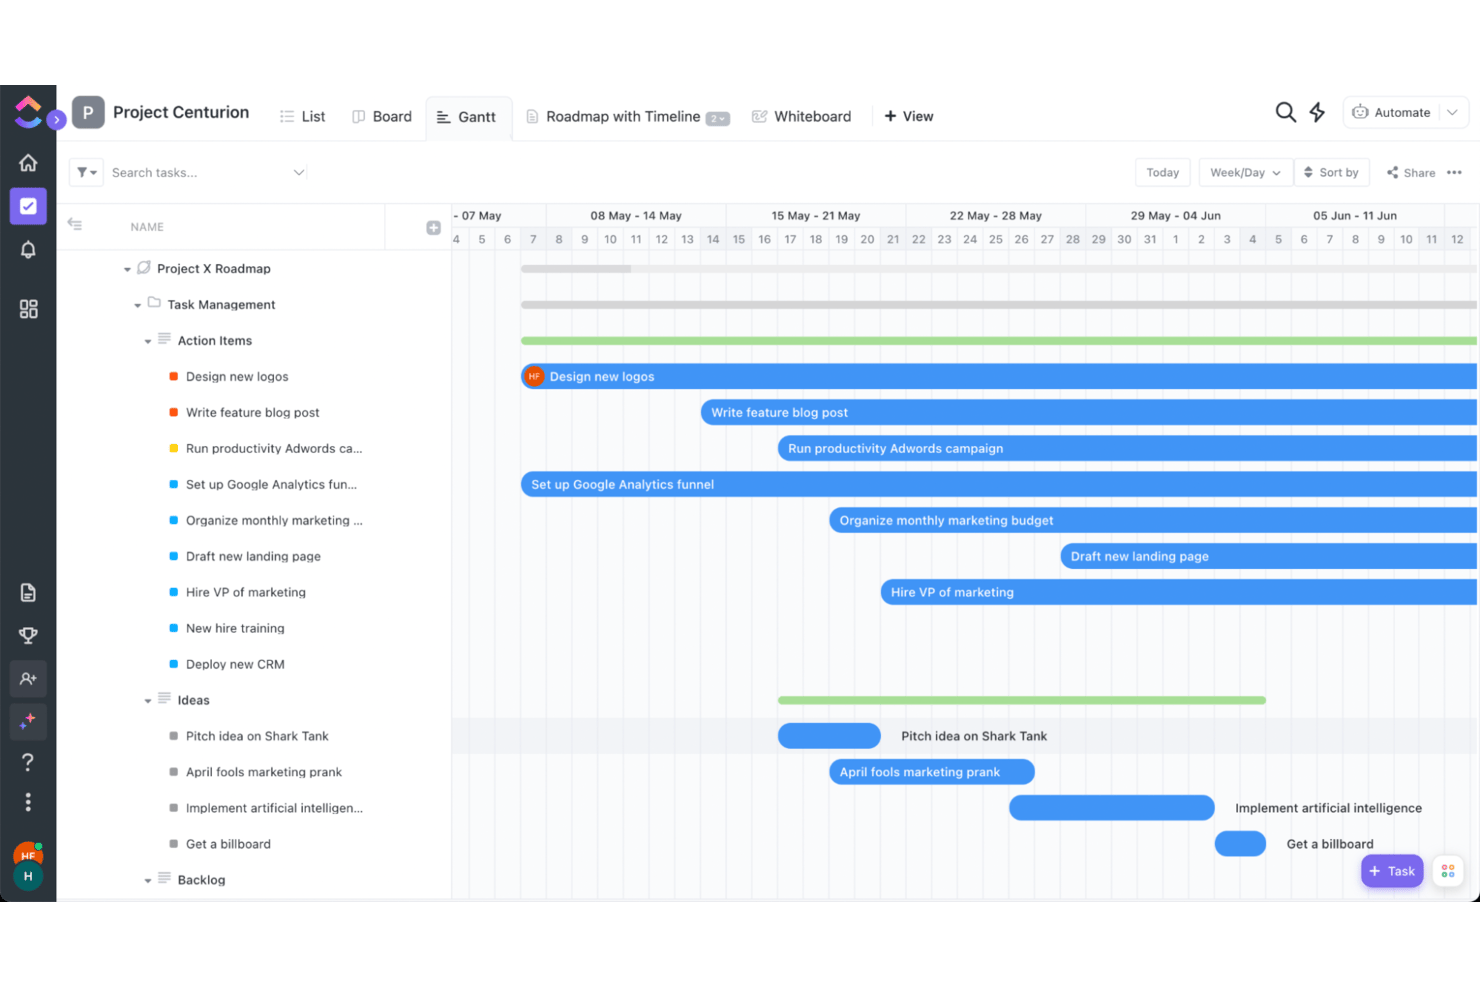Open the horizontal three-dots menu beside Share
This screenshot has width=1480, height=987.
pyautogui.click(x=1454, y=173)
